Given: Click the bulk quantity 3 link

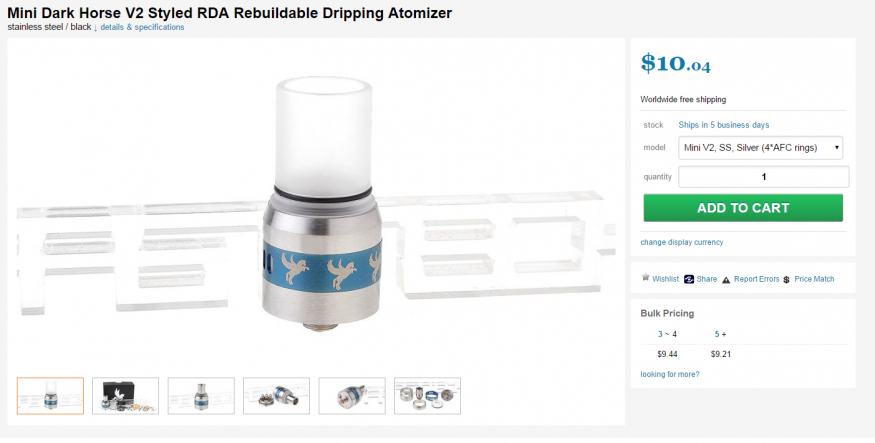Looking at the screenshot, I should coord(660,334).
